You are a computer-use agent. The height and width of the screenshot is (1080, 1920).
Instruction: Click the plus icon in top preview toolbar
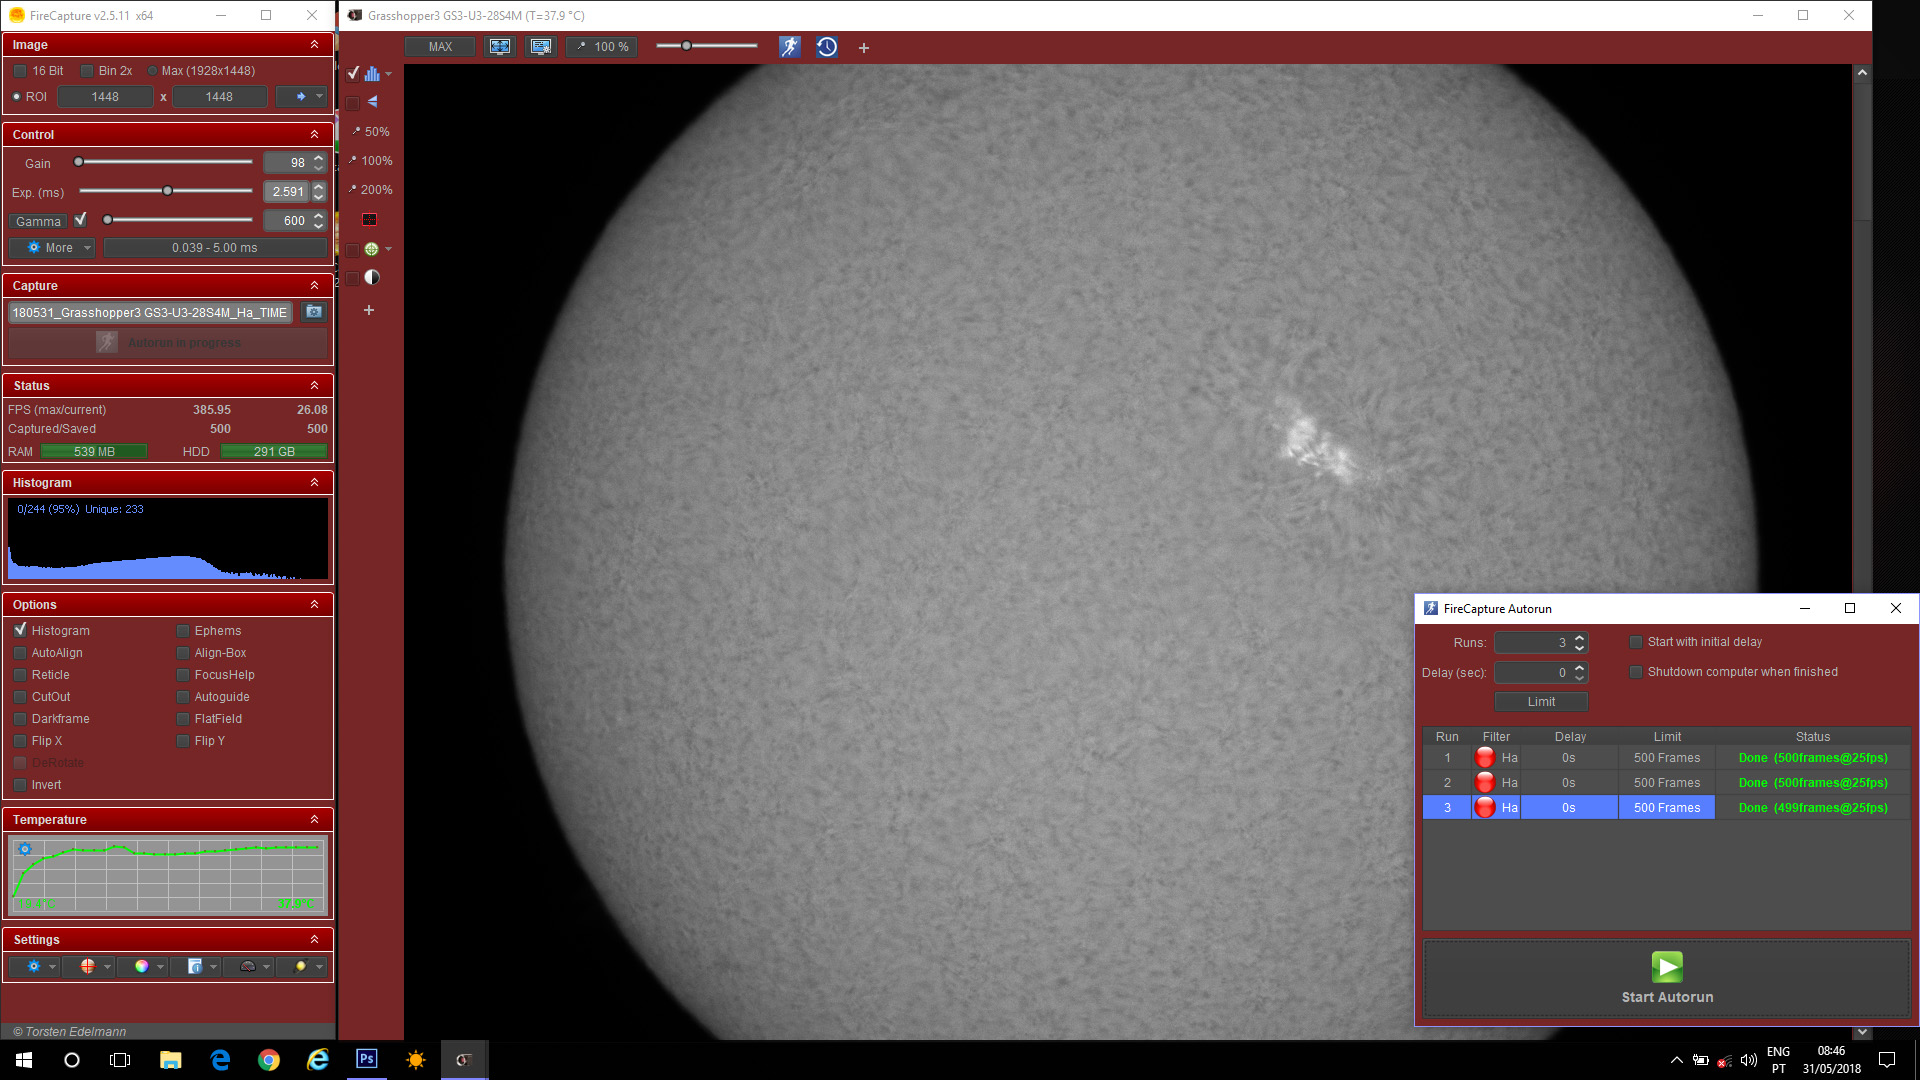864,48
